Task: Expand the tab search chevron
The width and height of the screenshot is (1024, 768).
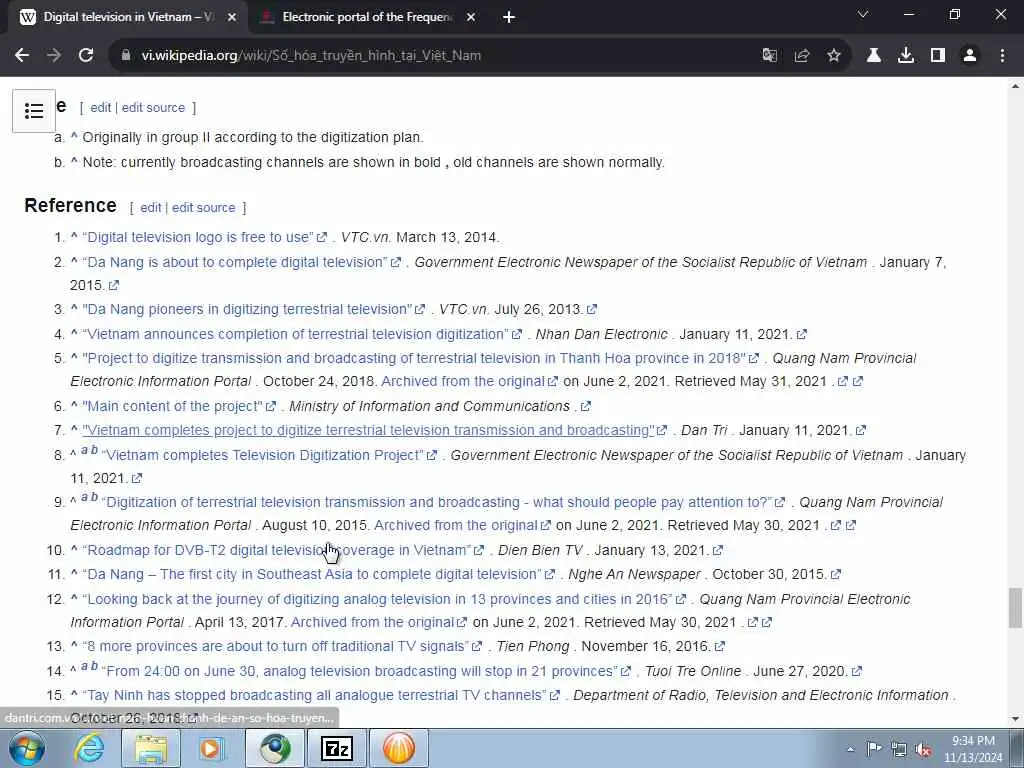Action: pyautogui.click(x=863, y=14)
